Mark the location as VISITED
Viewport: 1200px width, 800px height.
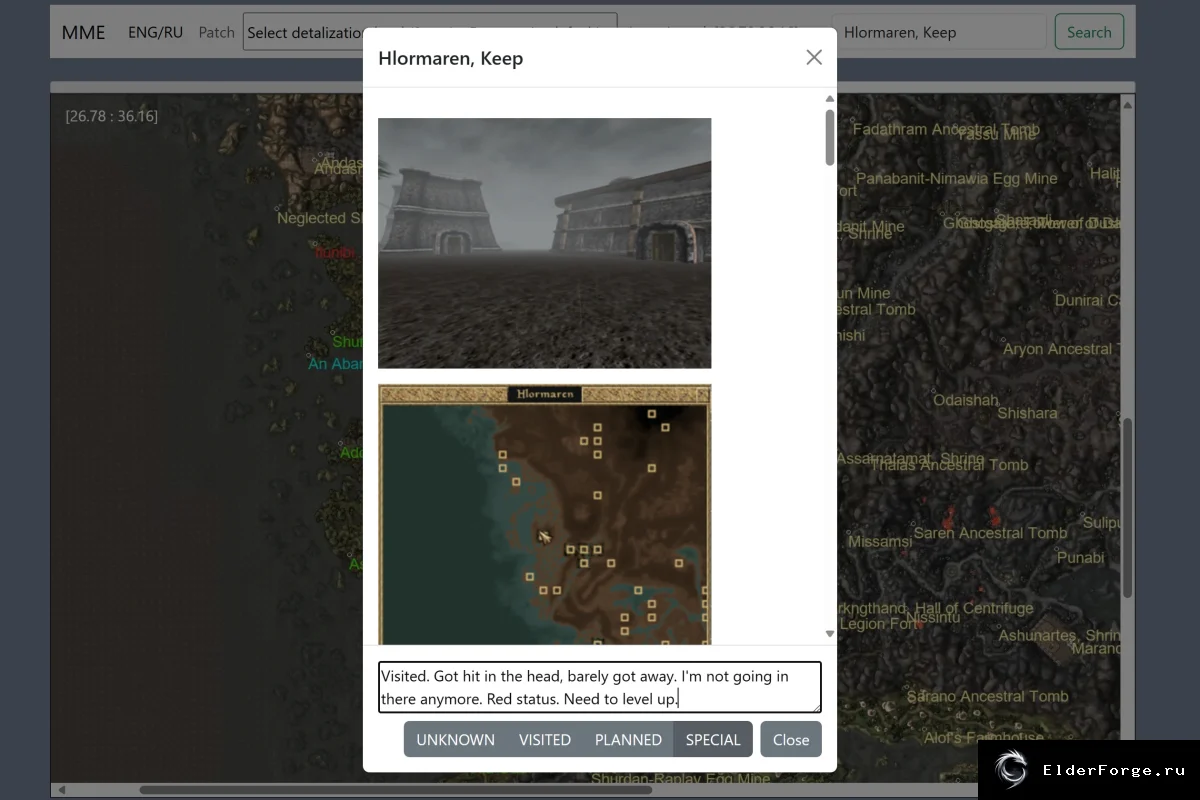545,740
